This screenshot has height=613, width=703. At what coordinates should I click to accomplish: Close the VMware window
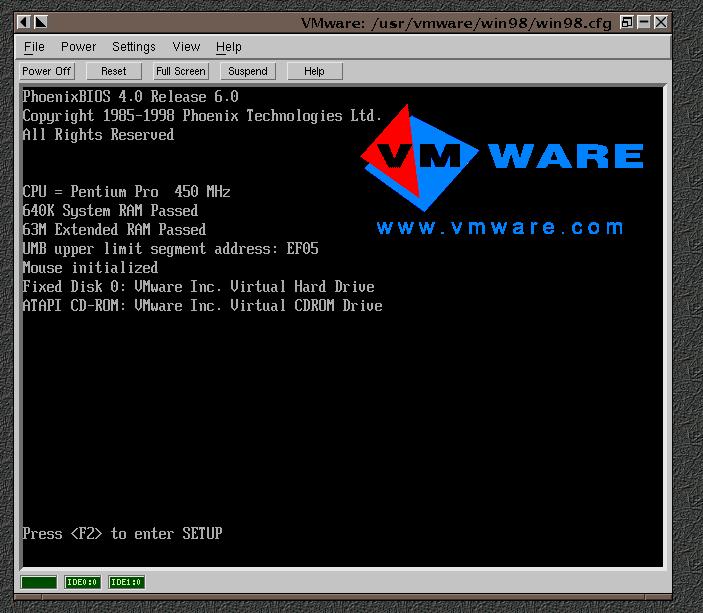pyautogui.click(x=662, y=21)
